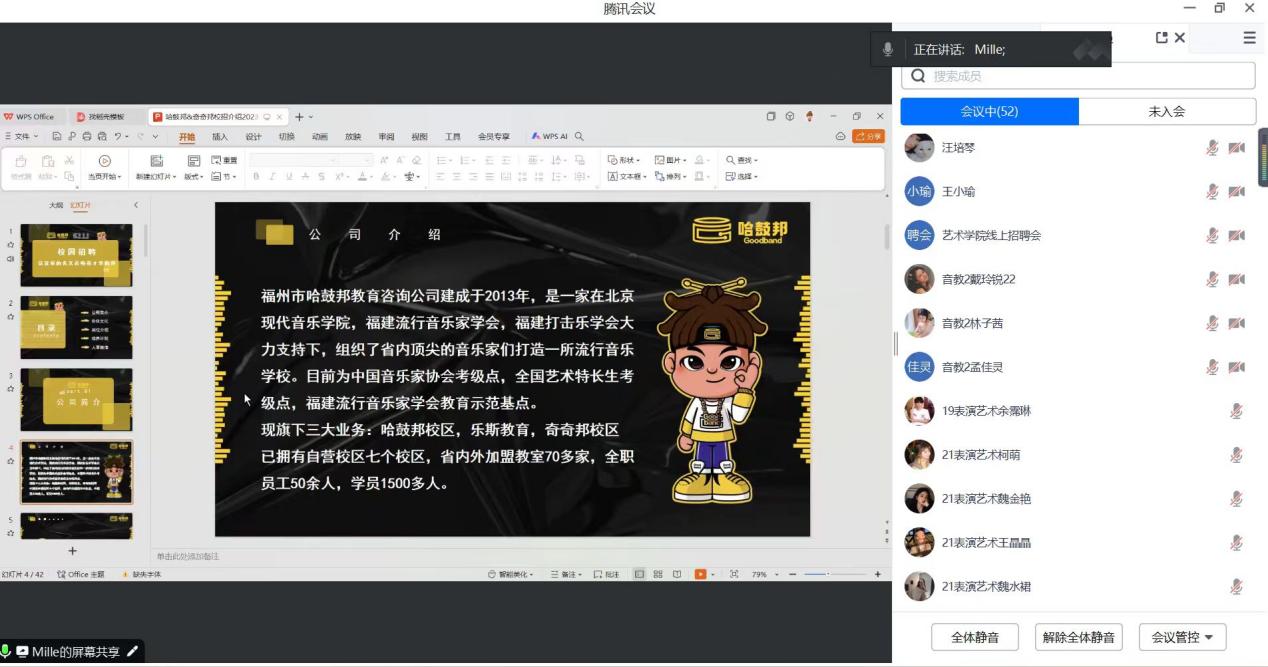Toggle microphone for 19表演艺术余霈琳
1268x667 pixels.
click(x=1236, y=411)
